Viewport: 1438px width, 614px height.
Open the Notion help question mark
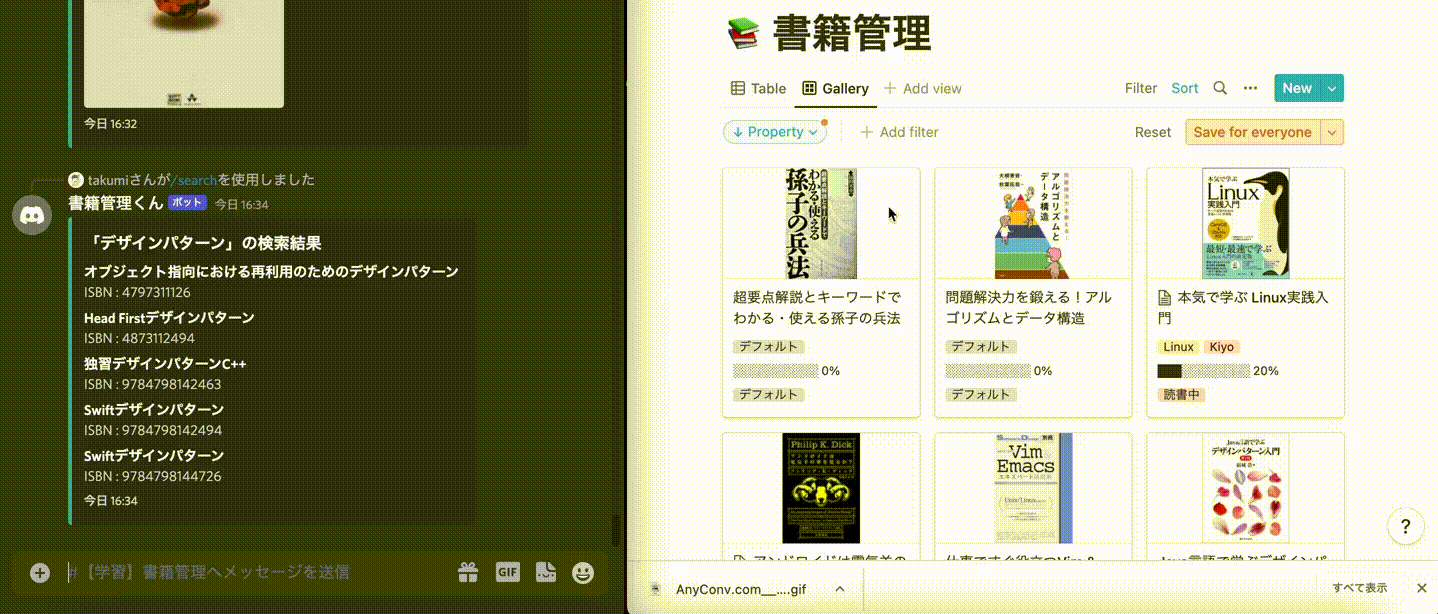1405,526
